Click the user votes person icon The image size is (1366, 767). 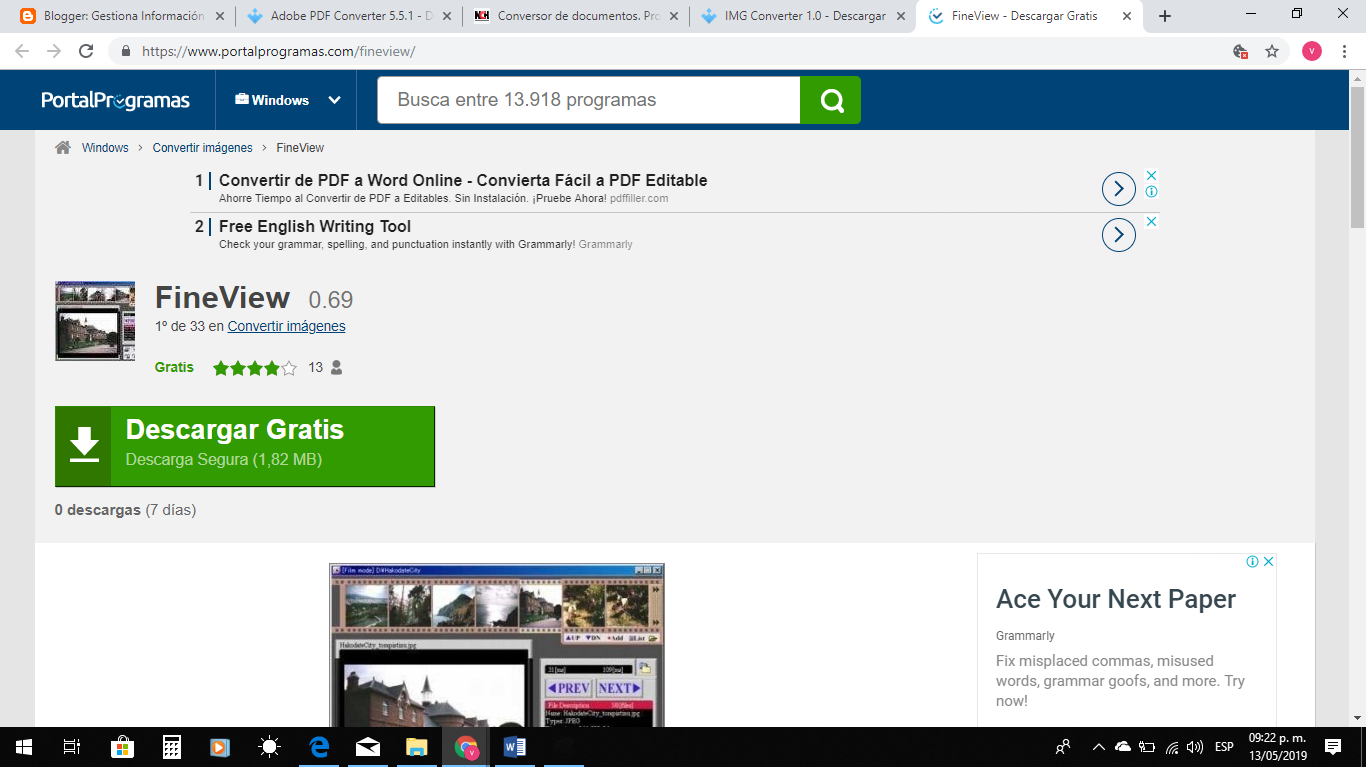coord(336,368)
